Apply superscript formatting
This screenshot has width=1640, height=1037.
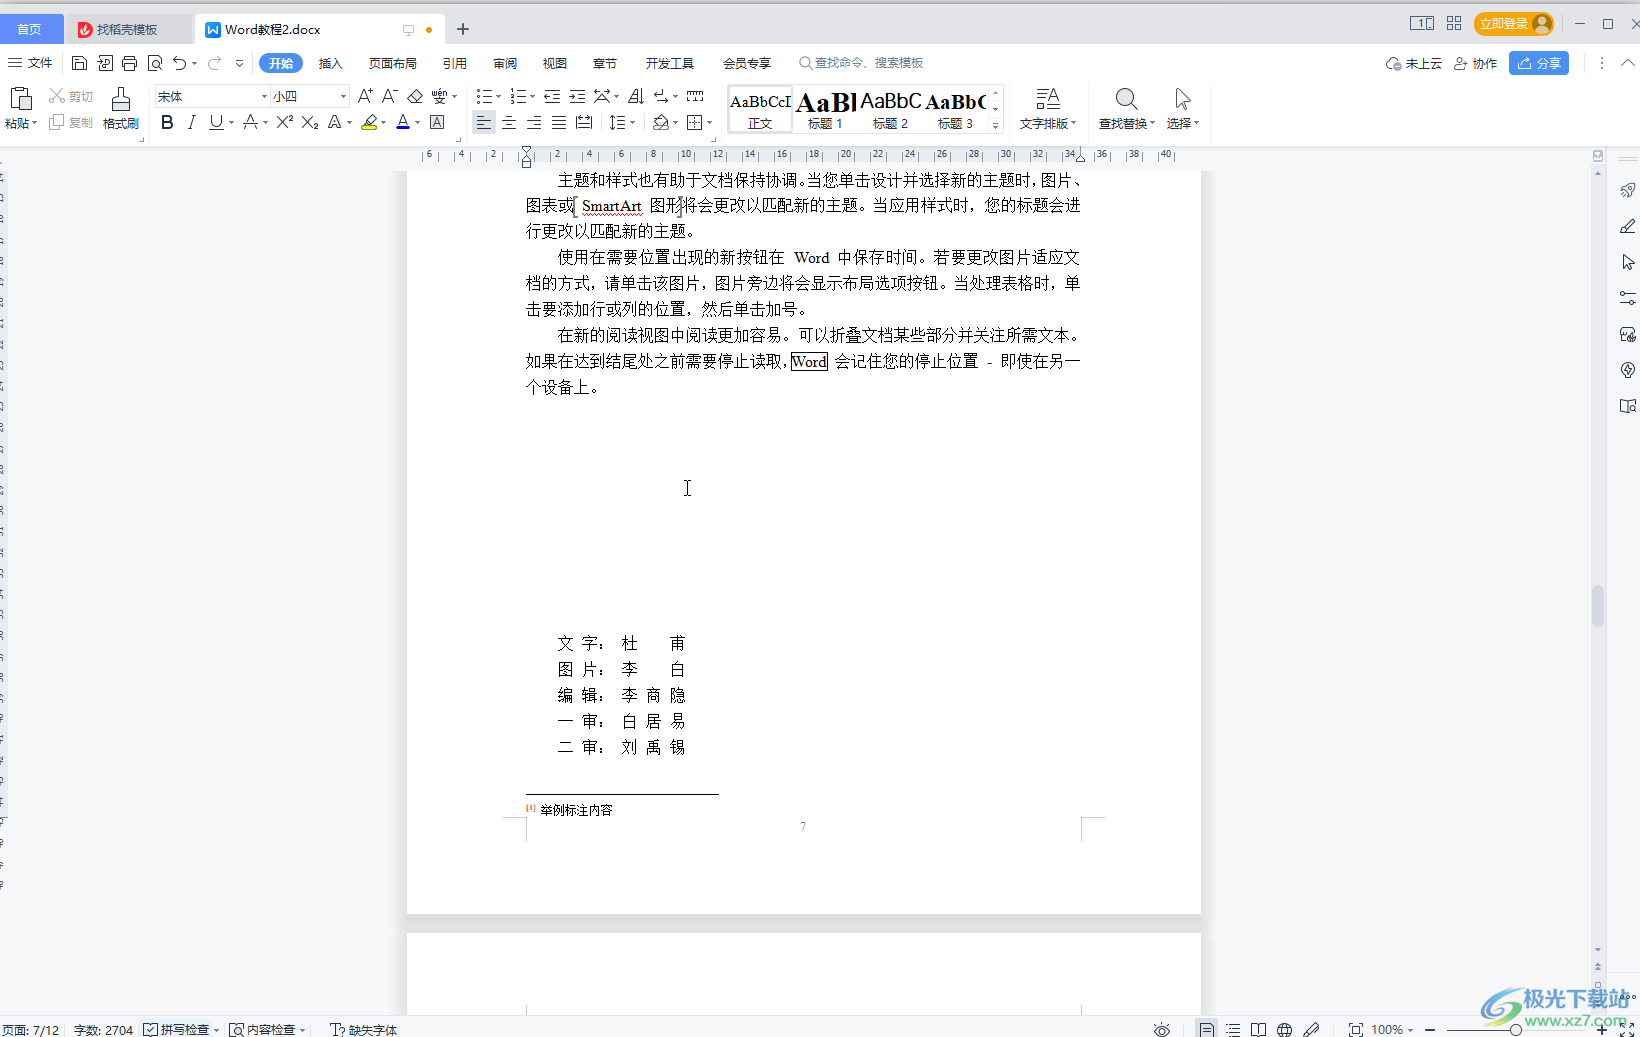[x=285, y=122]
